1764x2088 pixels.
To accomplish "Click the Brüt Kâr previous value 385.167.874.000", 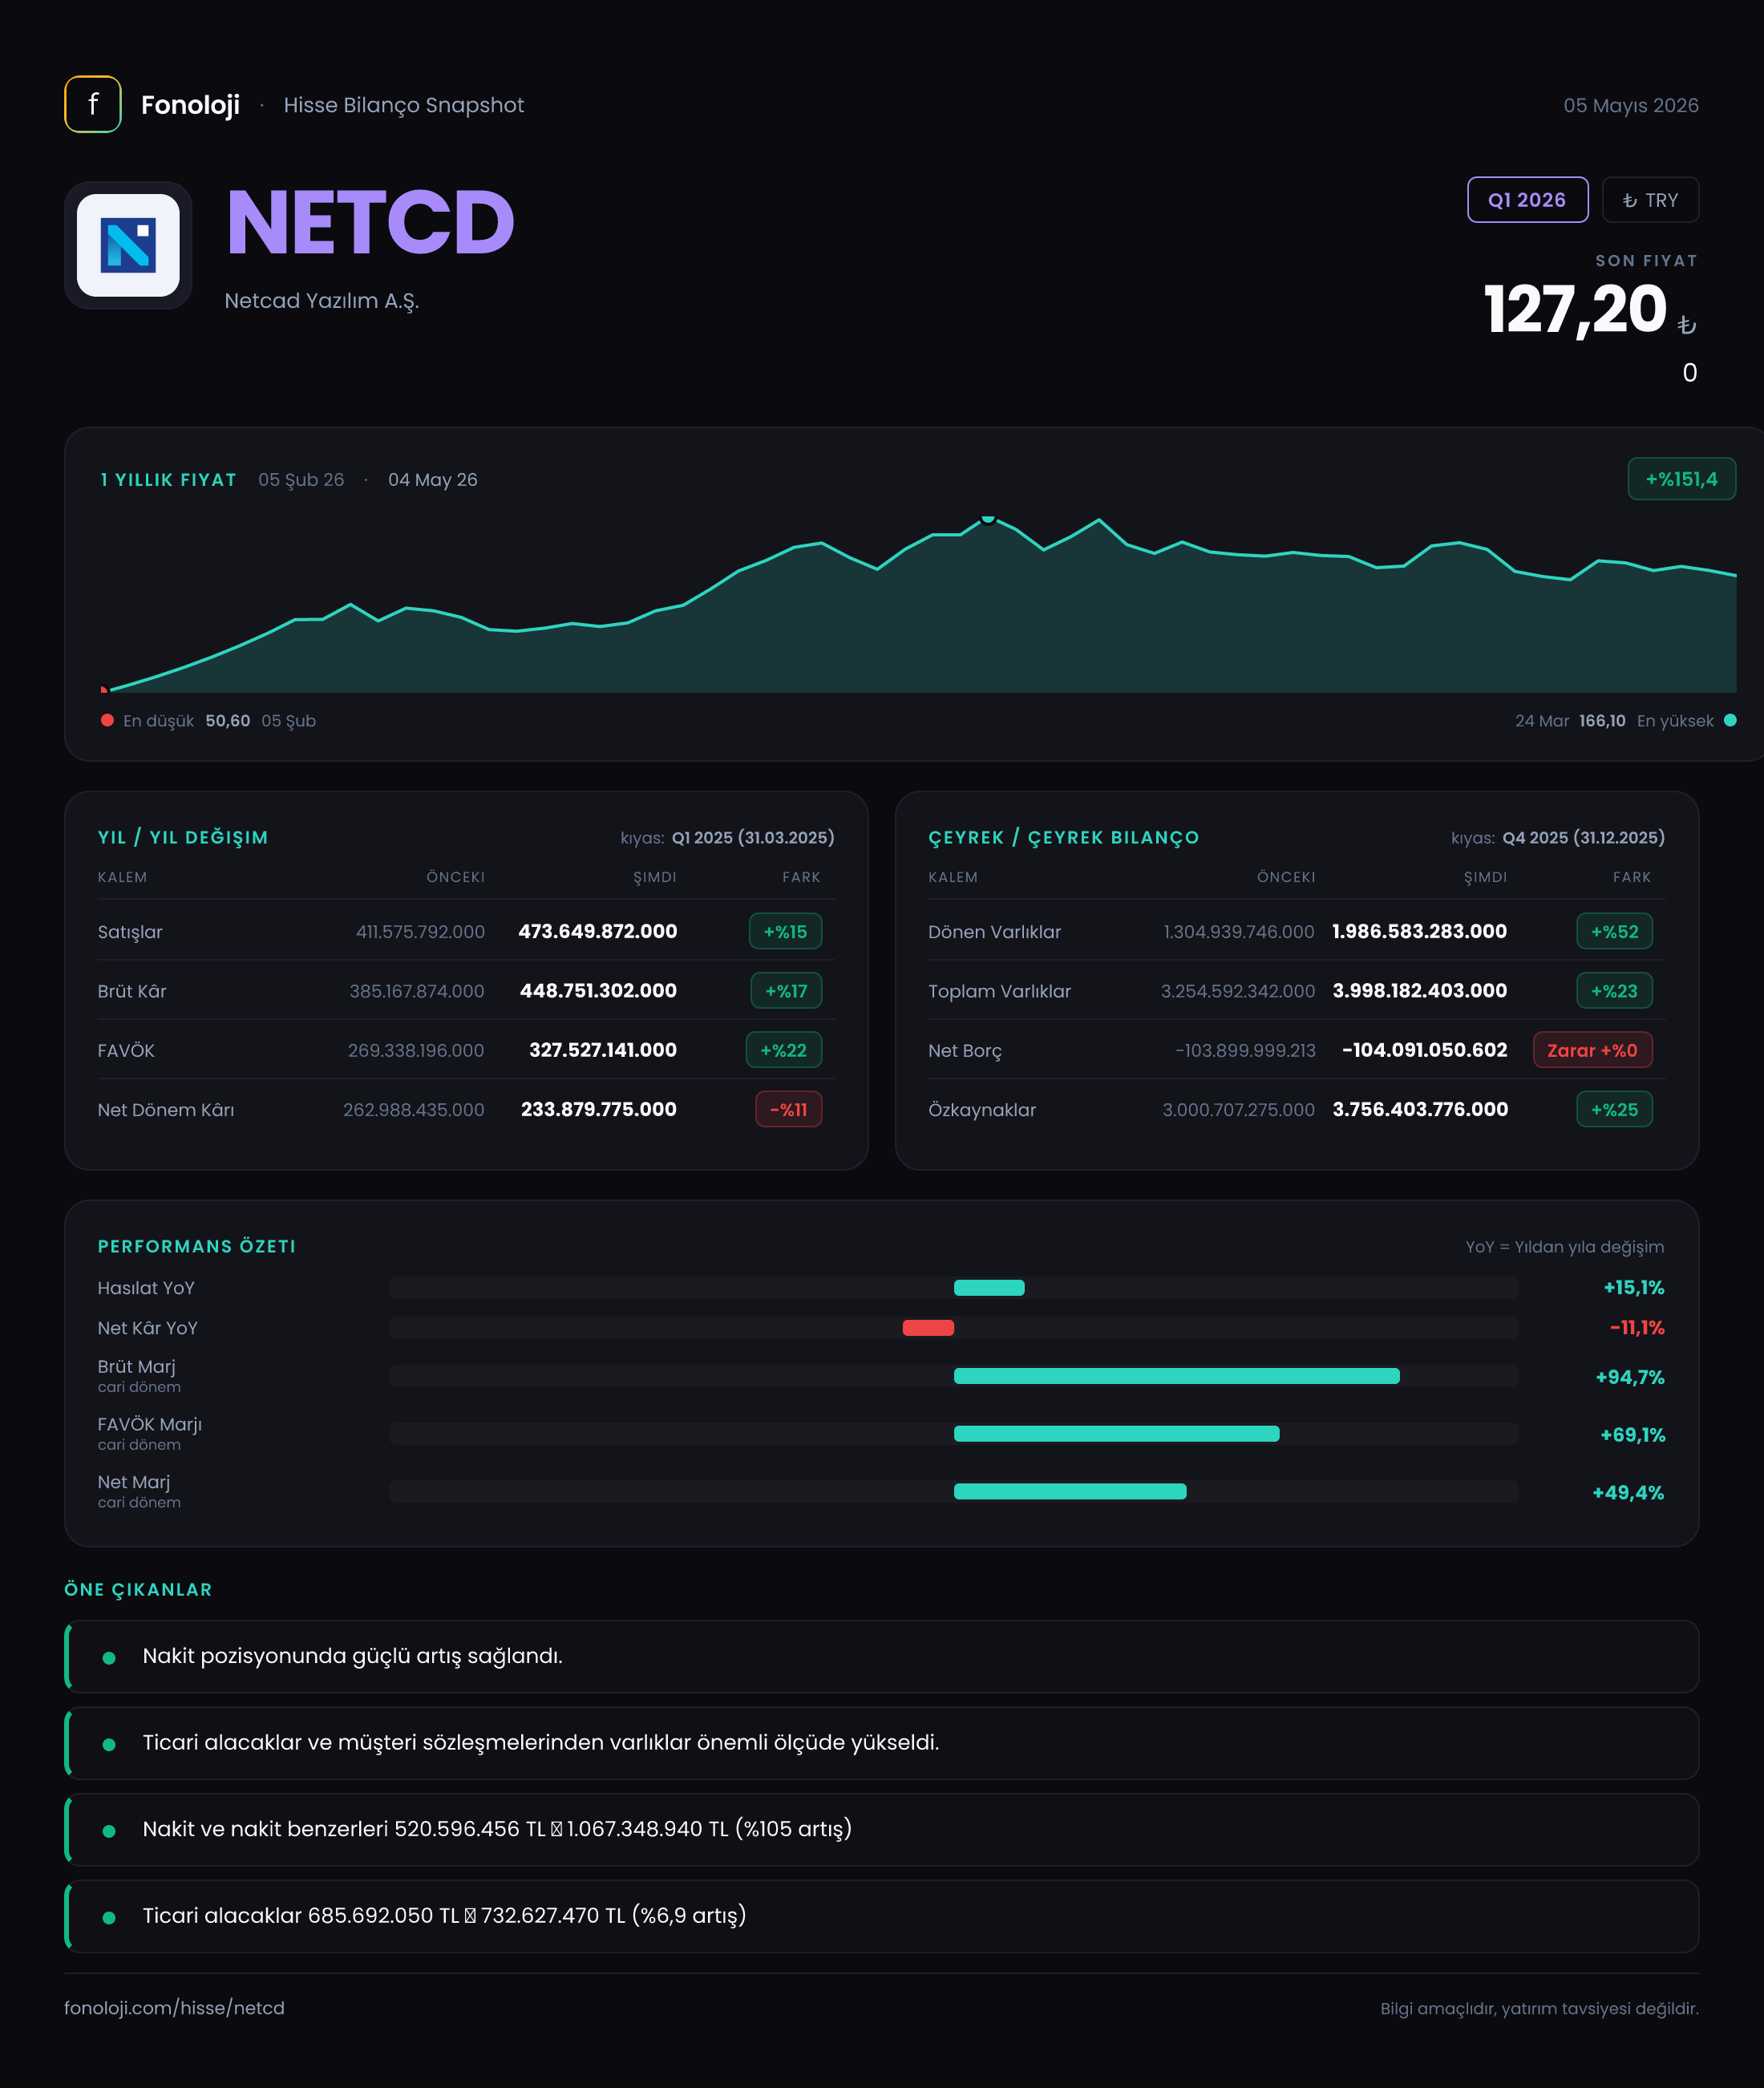I will tap(417, 991).
